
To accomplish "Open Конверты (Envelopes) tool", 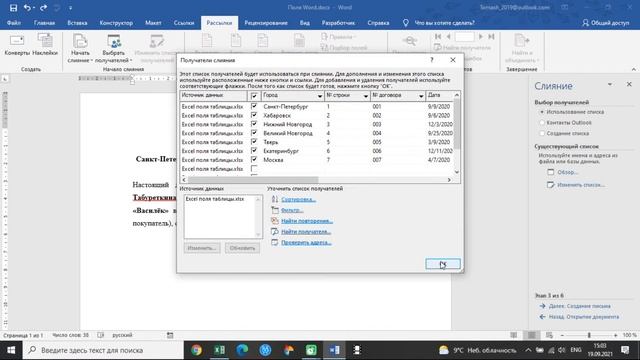I will 17,45.
